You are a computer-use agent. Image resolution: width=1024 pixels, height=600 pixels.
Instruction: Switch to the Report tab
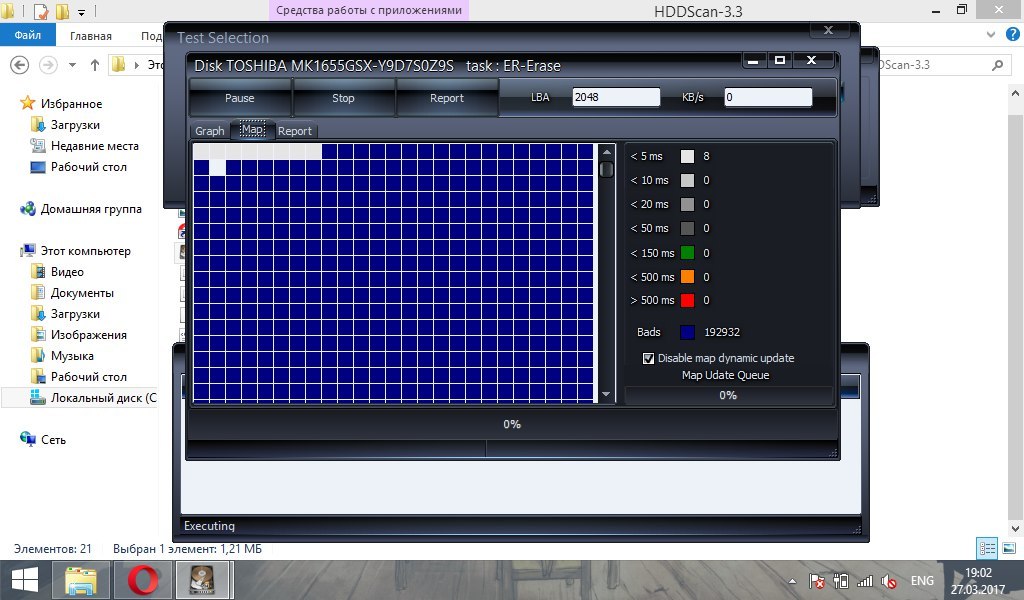click(294, 131)
